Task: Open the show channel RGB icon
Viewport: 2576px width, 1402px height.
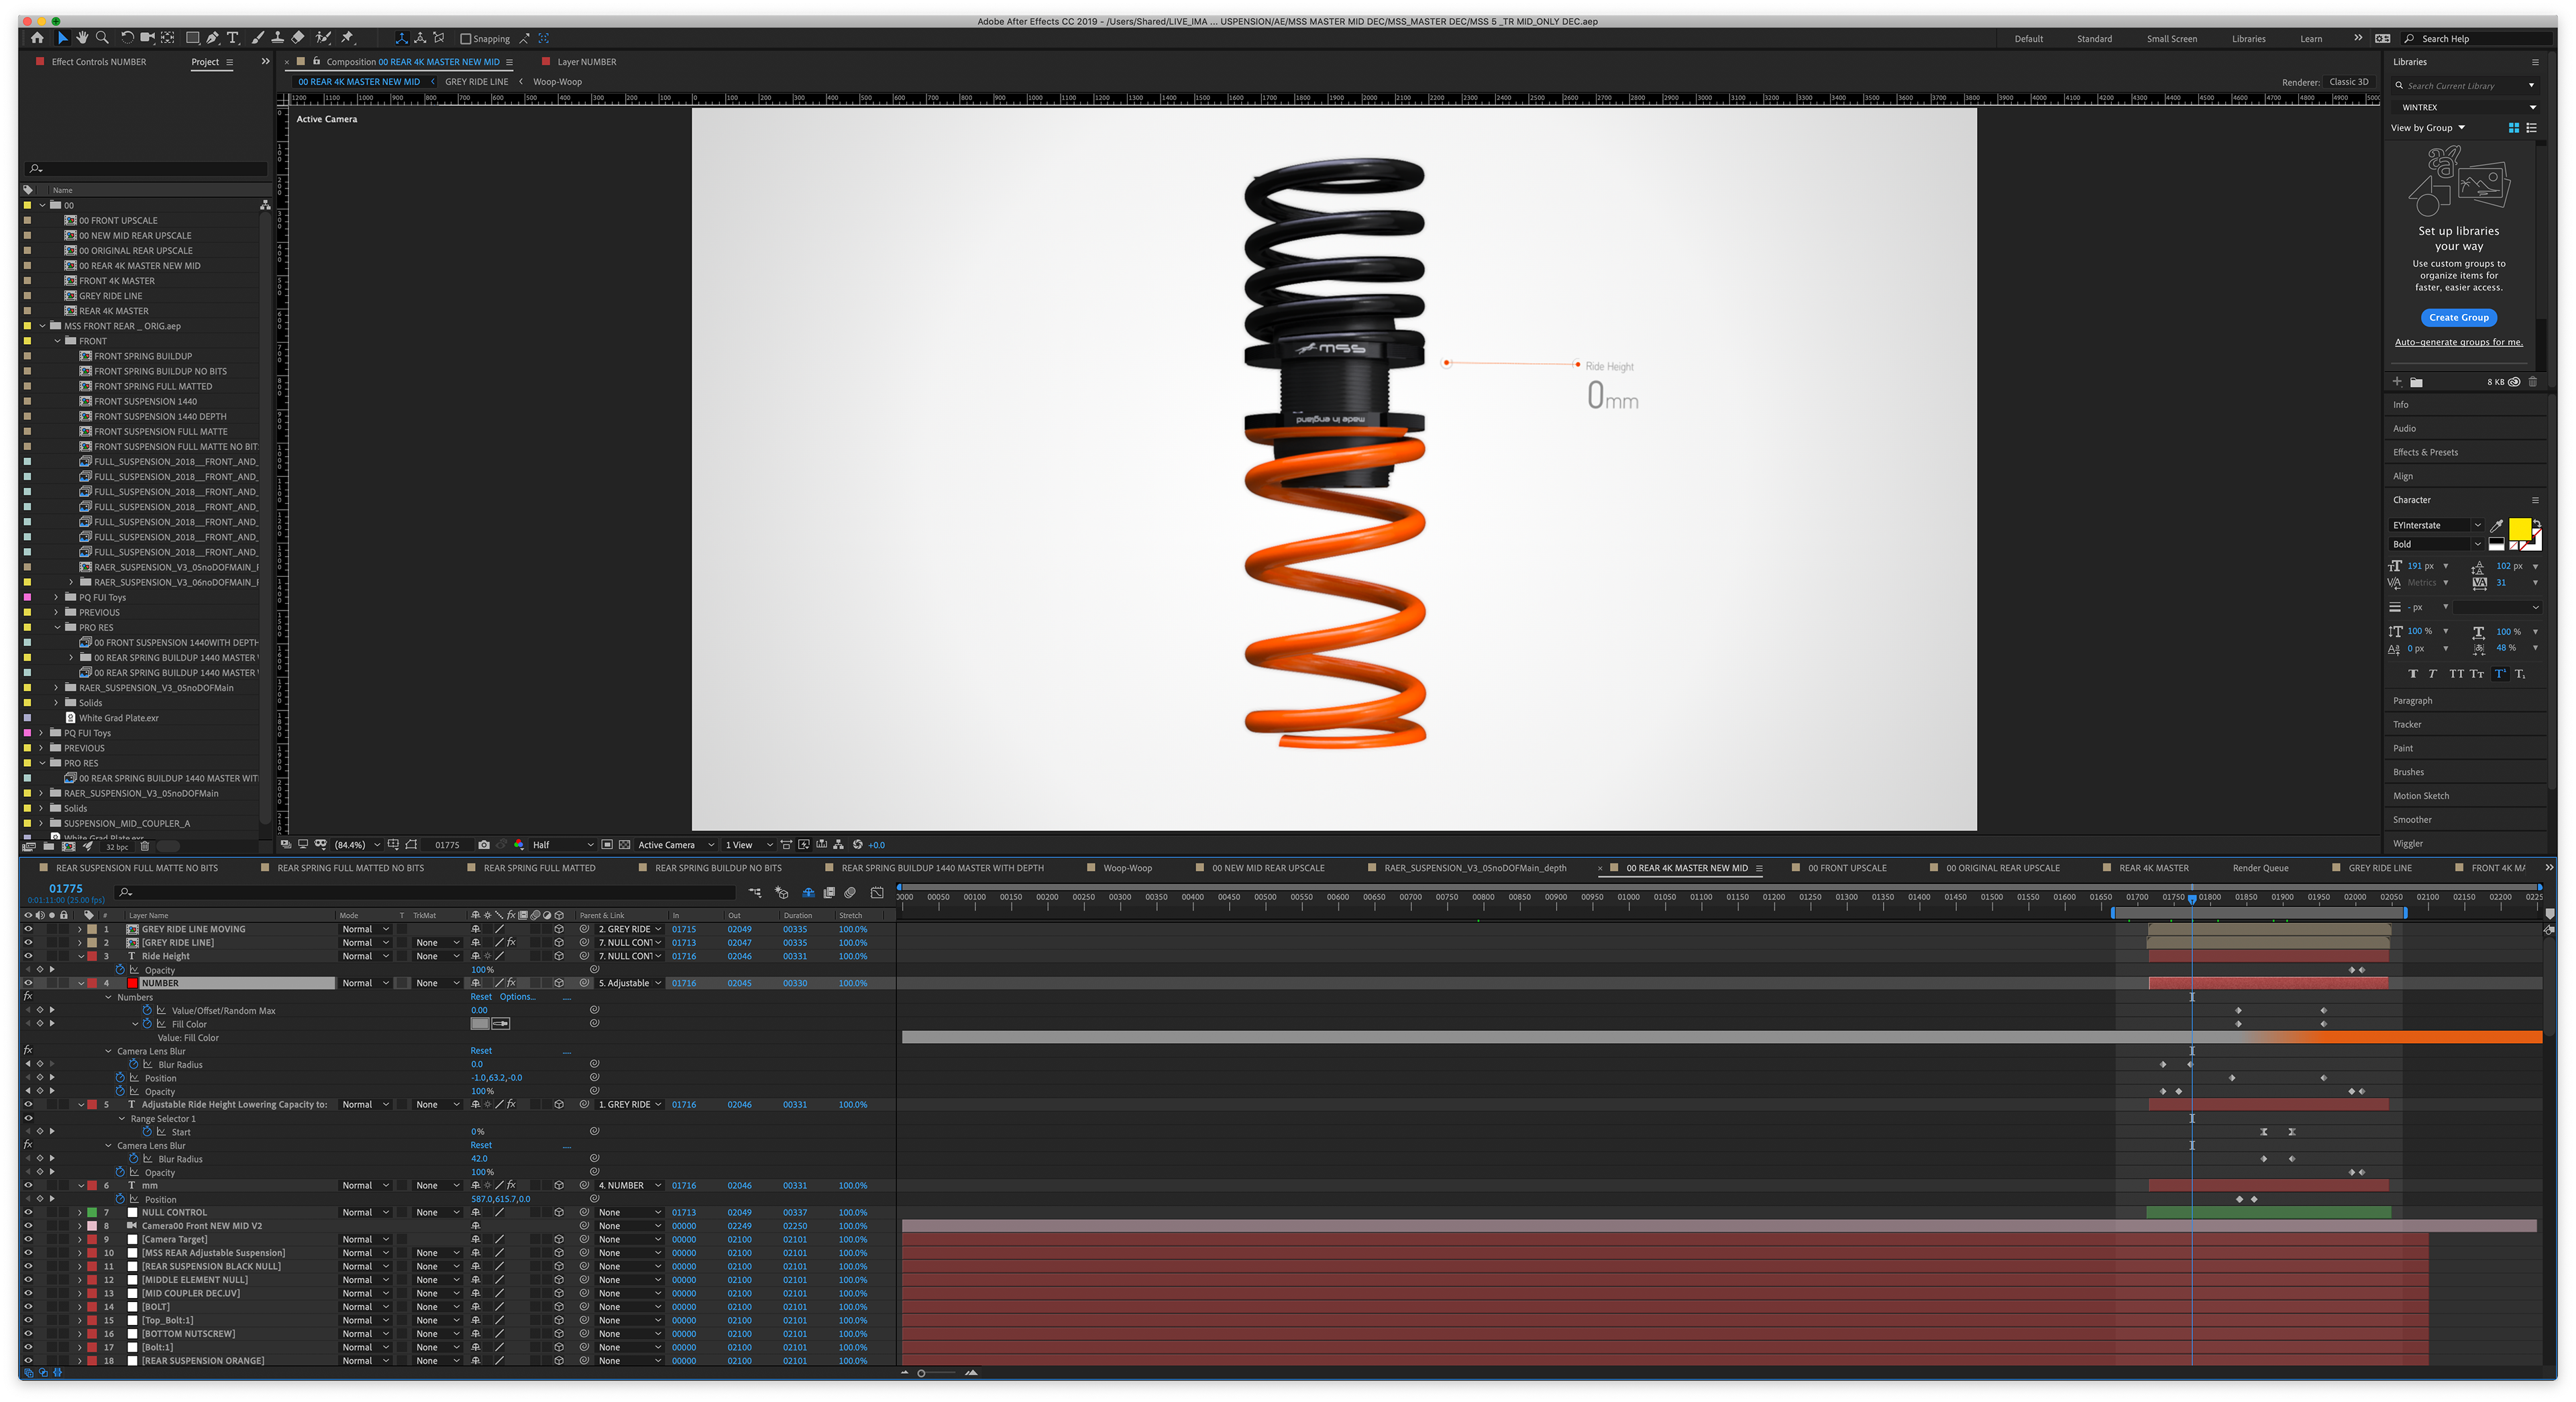Action: (519, 845)
